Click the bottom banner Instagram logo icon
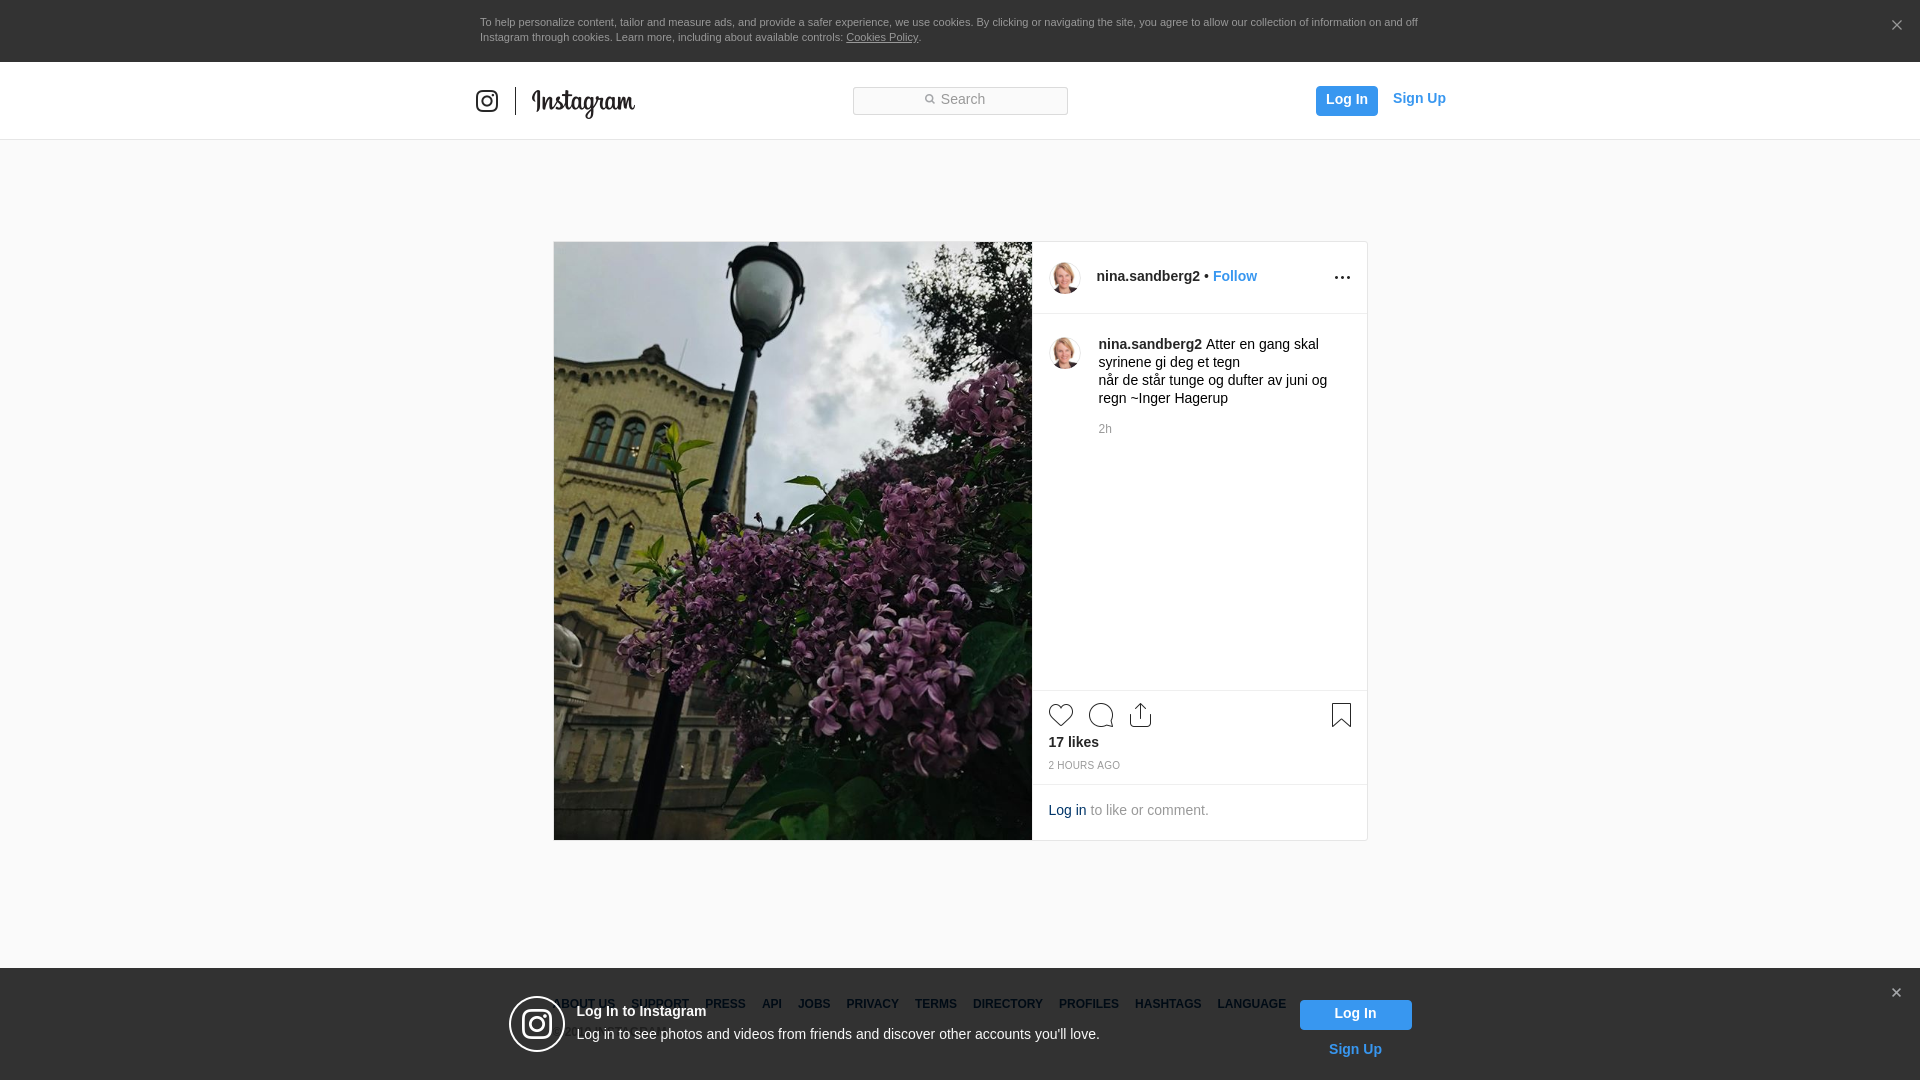The image size is (1920, 1080). pos(537,1024)
